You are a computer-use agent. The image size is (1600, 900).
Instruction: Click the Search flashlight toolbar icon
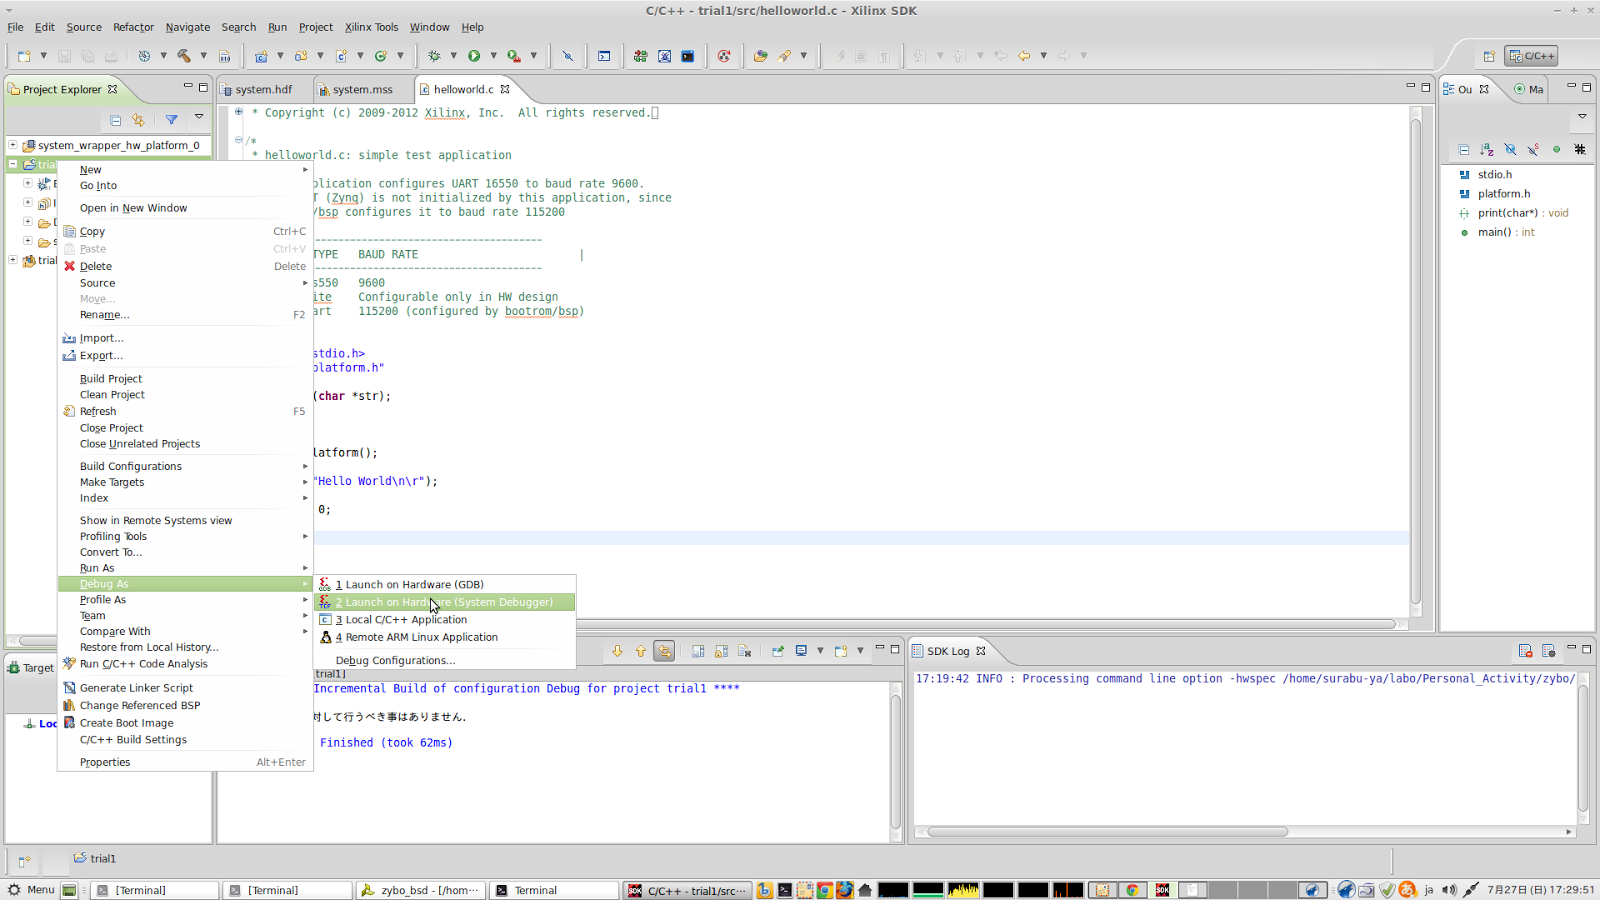(785, 56)
